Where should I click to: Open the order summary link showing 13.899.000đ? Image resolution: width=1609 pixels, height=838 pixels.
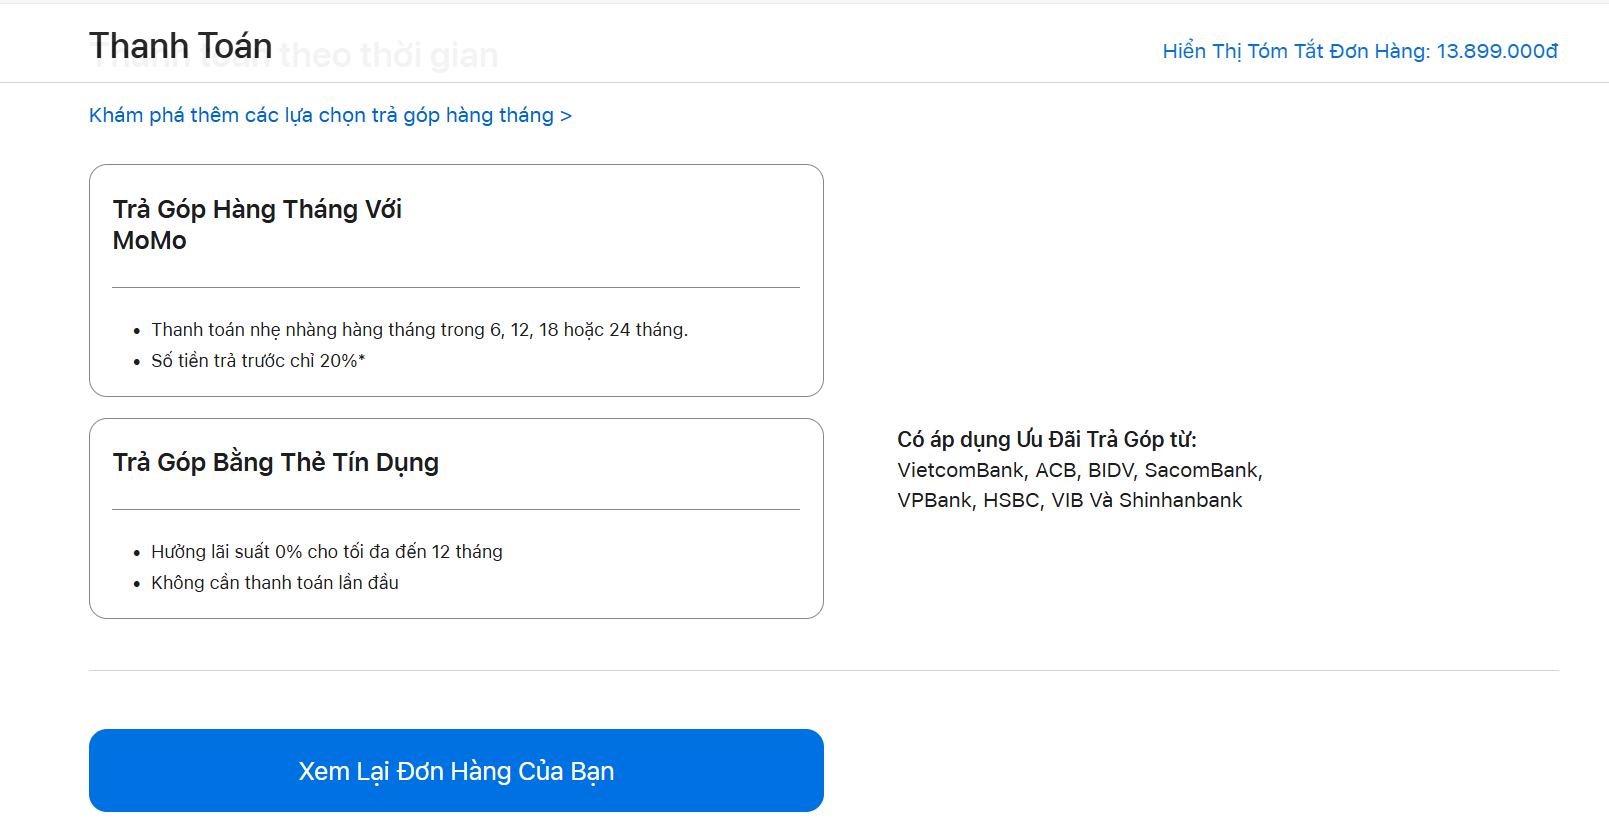coord(1360,51)
